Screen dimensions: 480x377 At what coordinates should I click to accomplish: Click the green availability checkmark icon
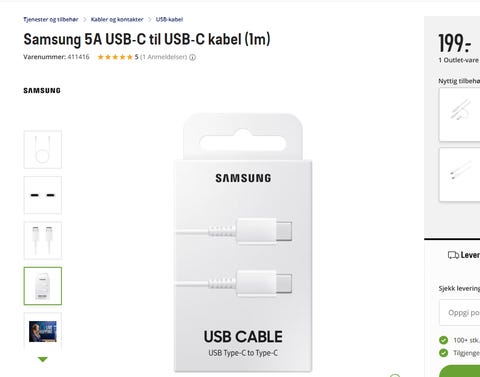tap(443, 353)
